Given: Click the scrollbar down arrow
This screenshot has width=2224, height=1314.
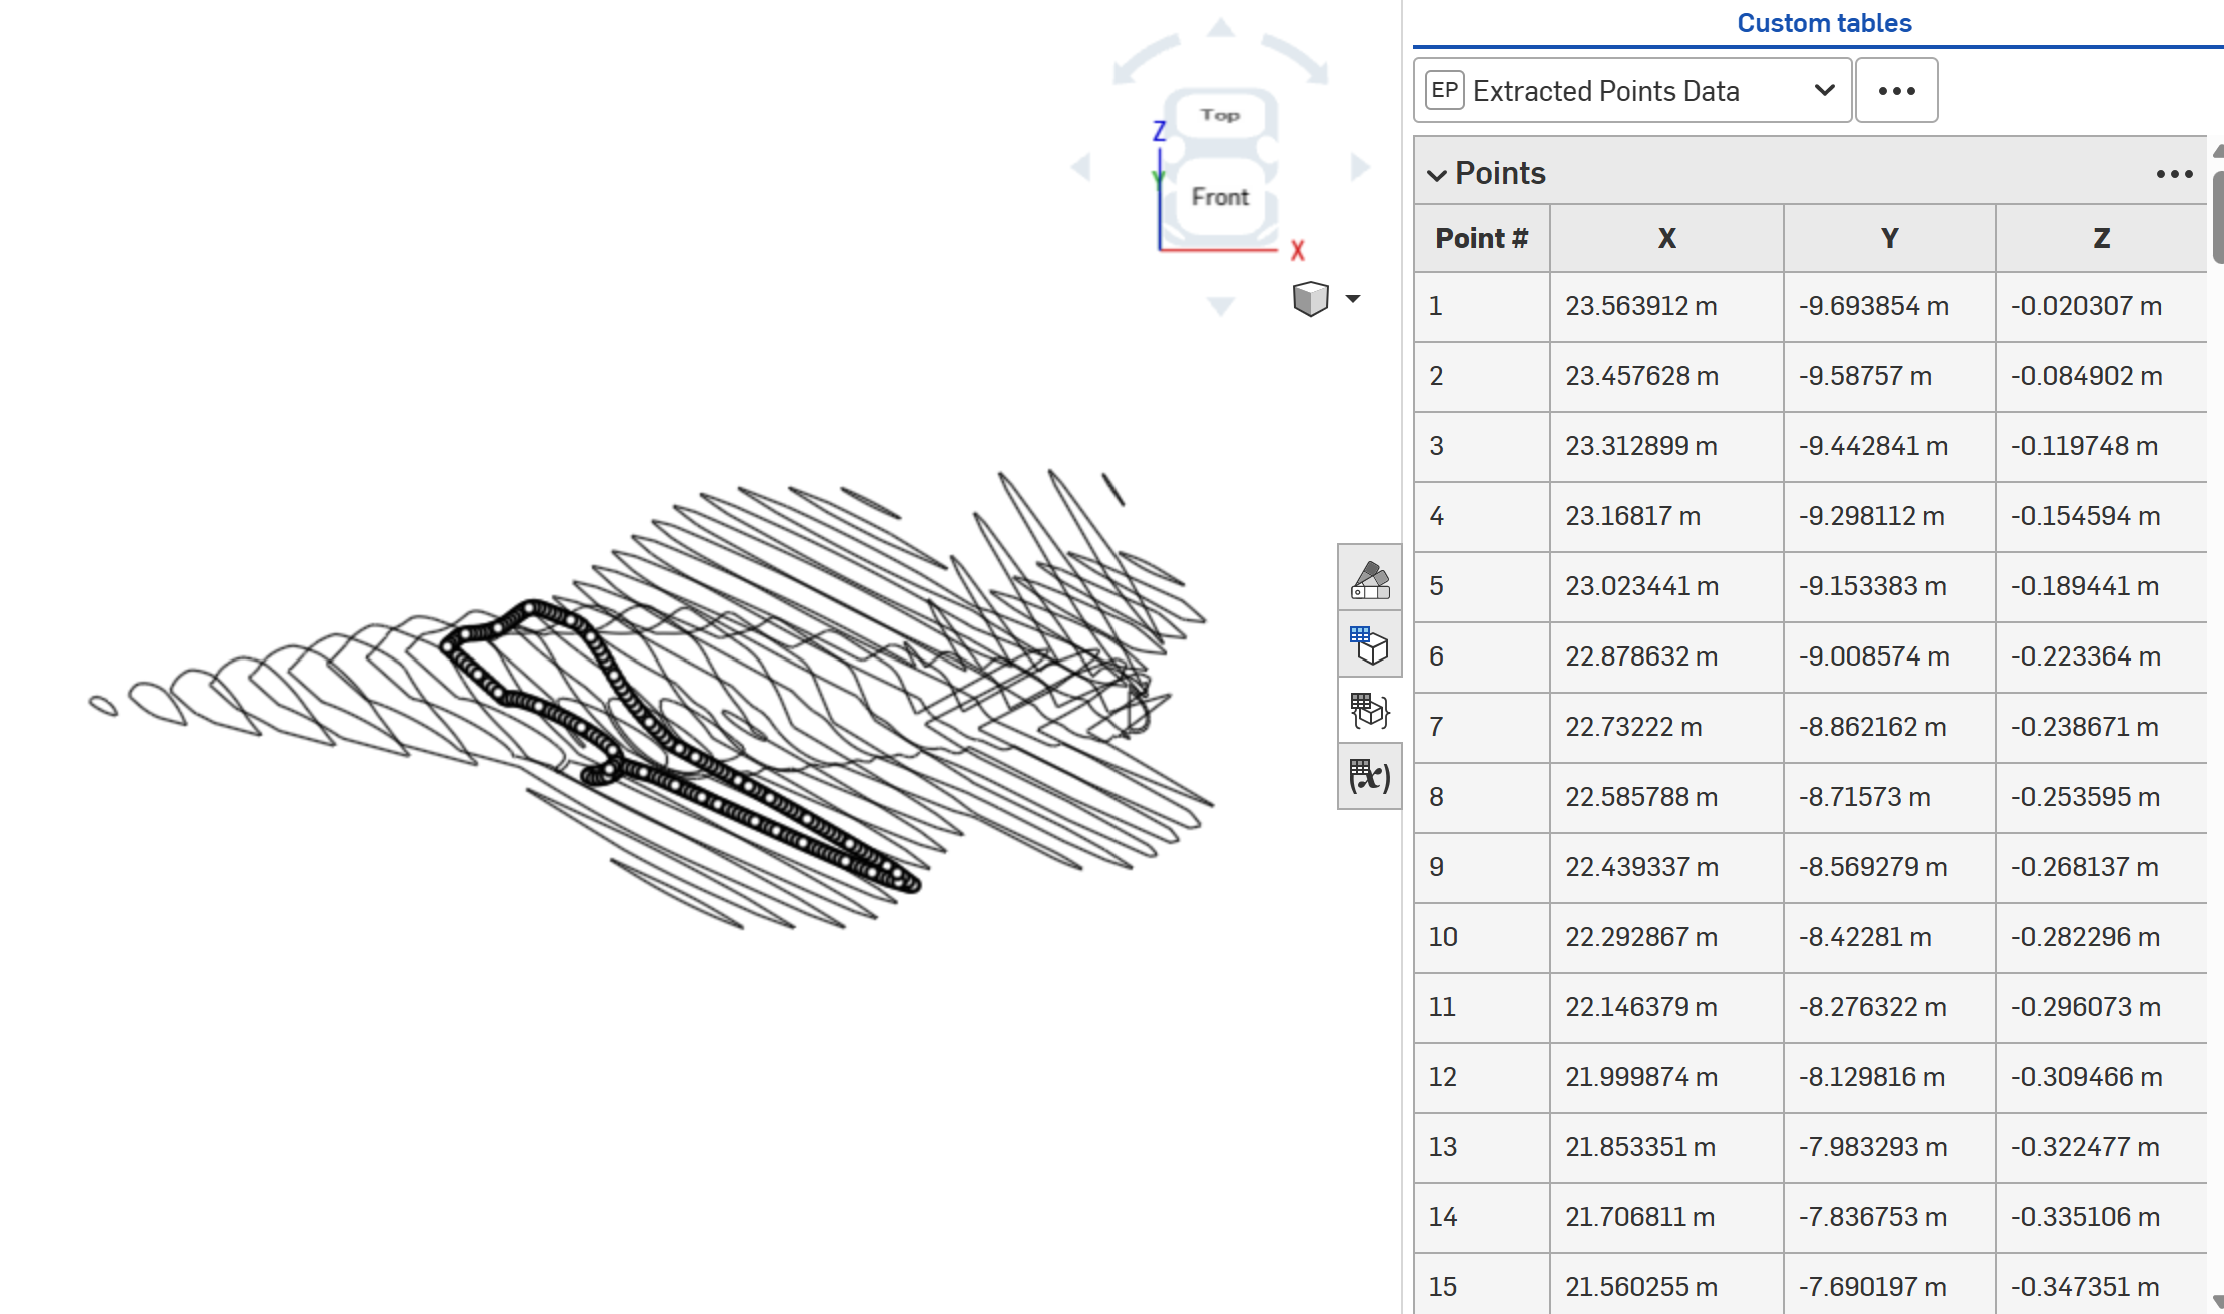Looking at the screenshot, I should pos(2218,1302).
